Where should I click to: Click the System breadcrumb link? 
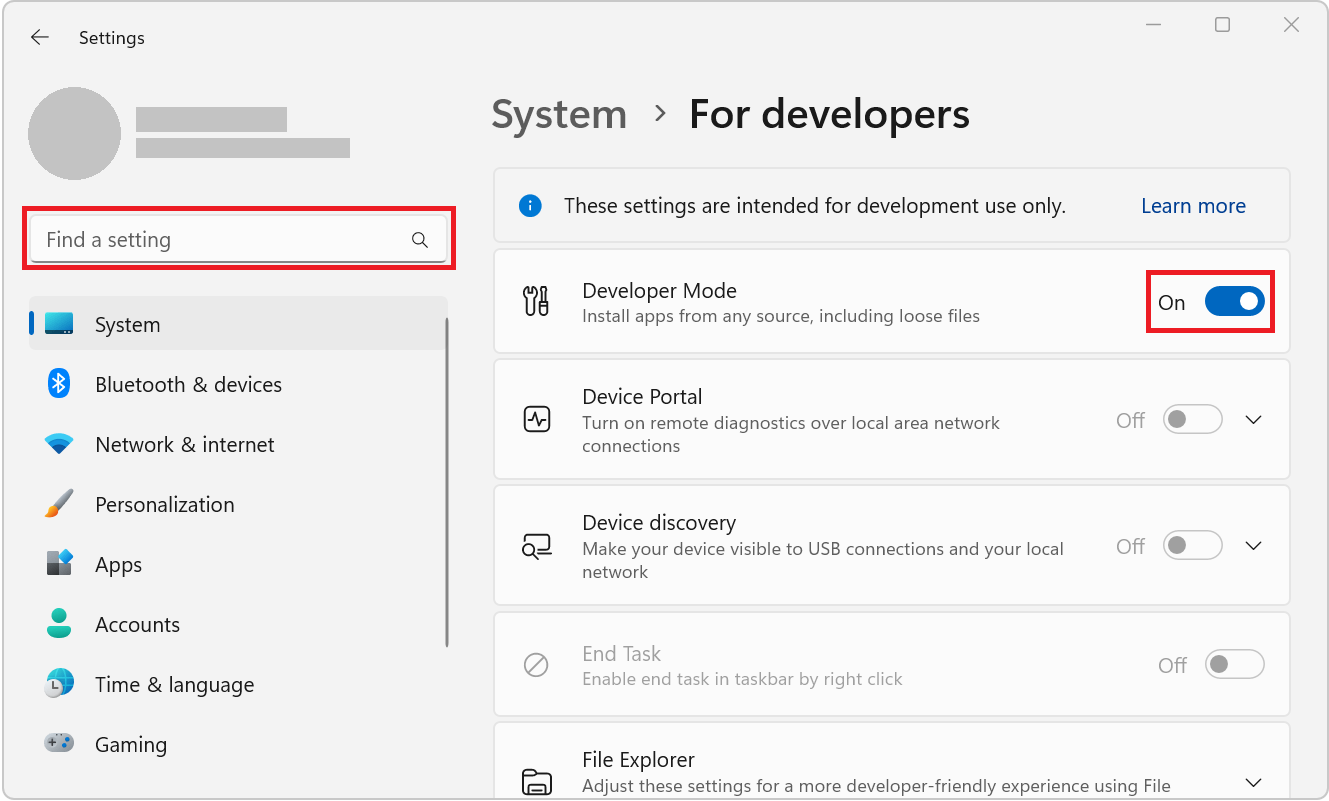click(558, 114)
